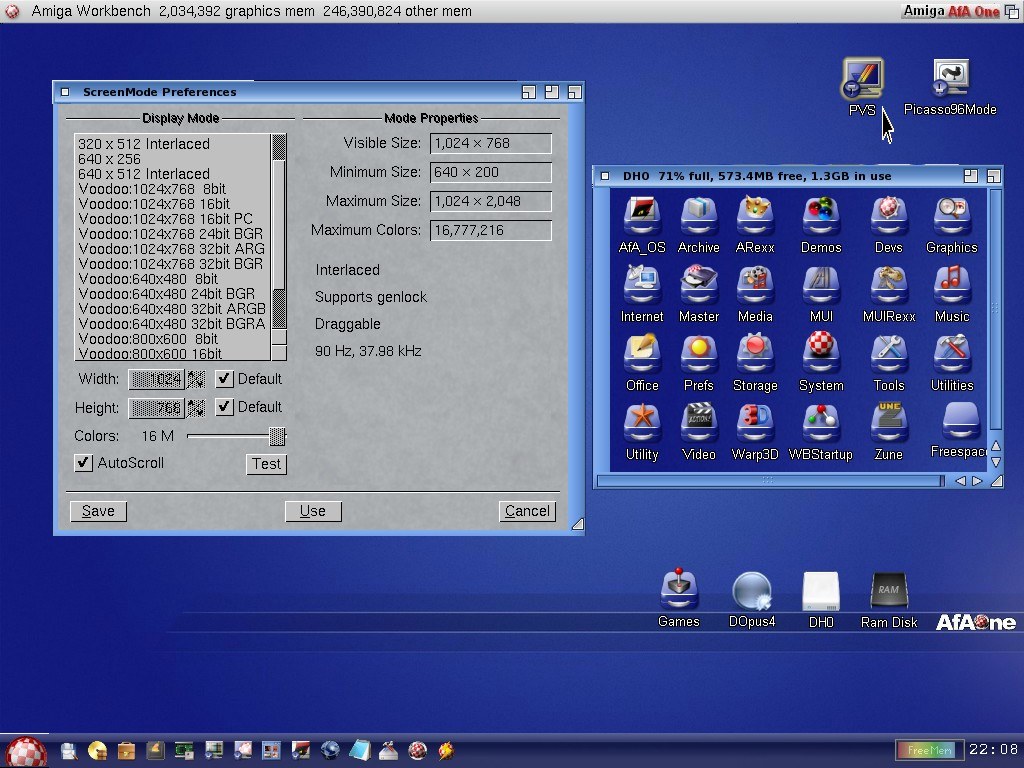Viewport: 1024px width, 768px height.
Task: Toggle the Width Default checkbox
Action: [x=225, y=379]
